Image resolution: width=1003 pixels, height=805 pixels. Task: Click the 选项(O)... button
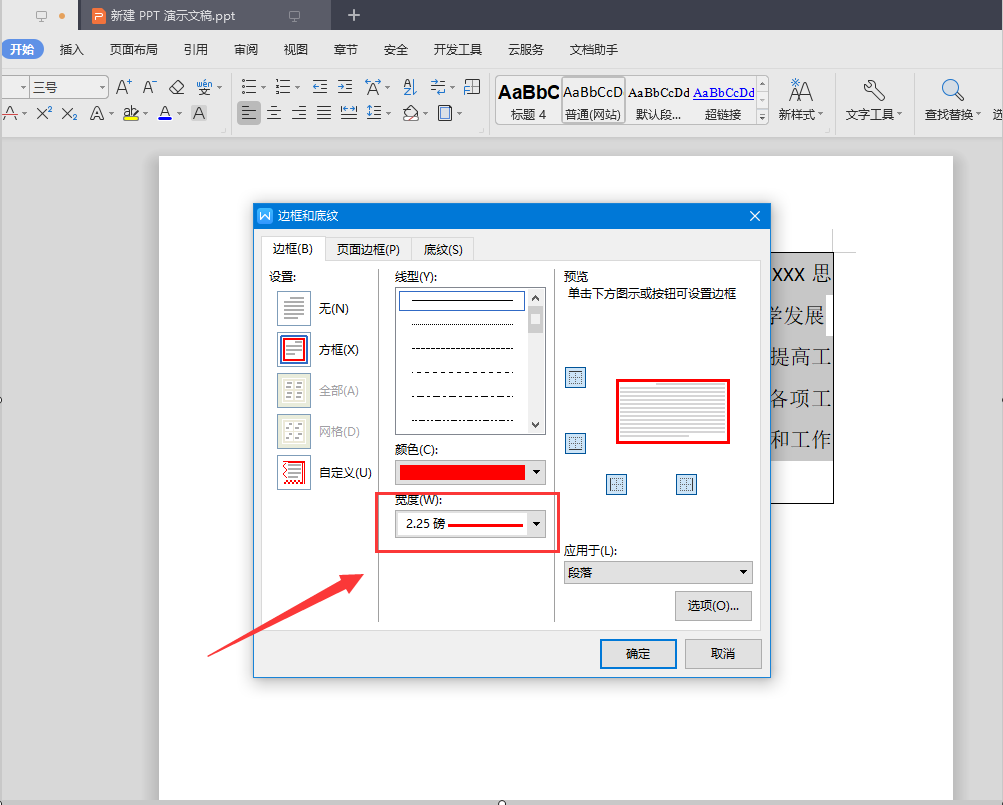[713, 605]
